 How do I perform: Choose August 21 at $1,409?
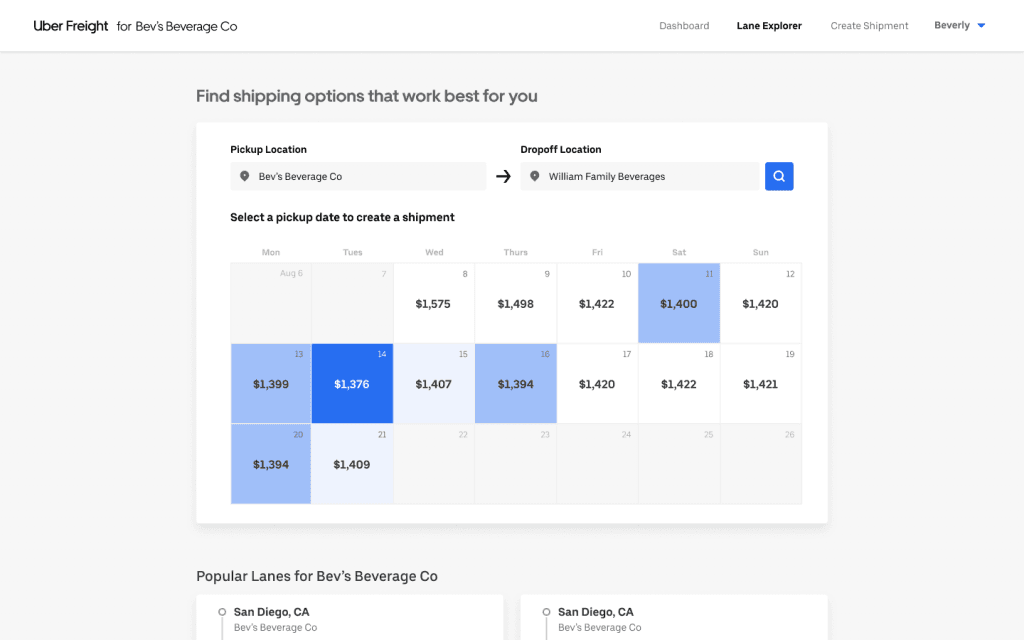point(352,464)
